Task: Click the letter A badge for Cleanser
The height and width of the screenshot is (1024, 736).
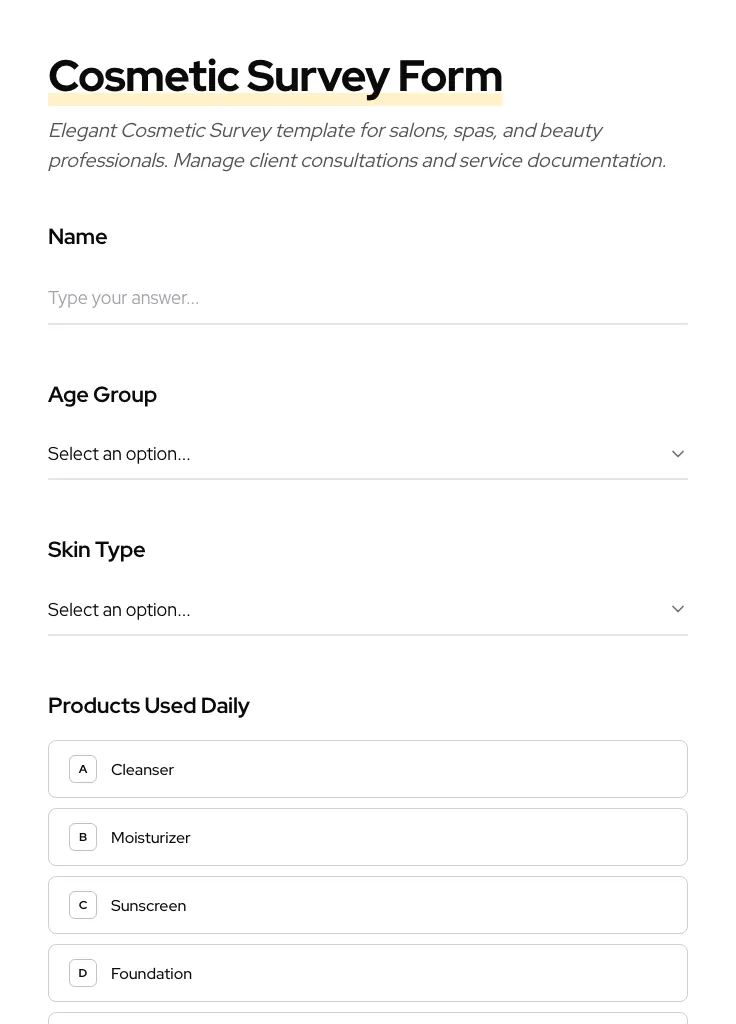Action: click(x=83, y=769)
